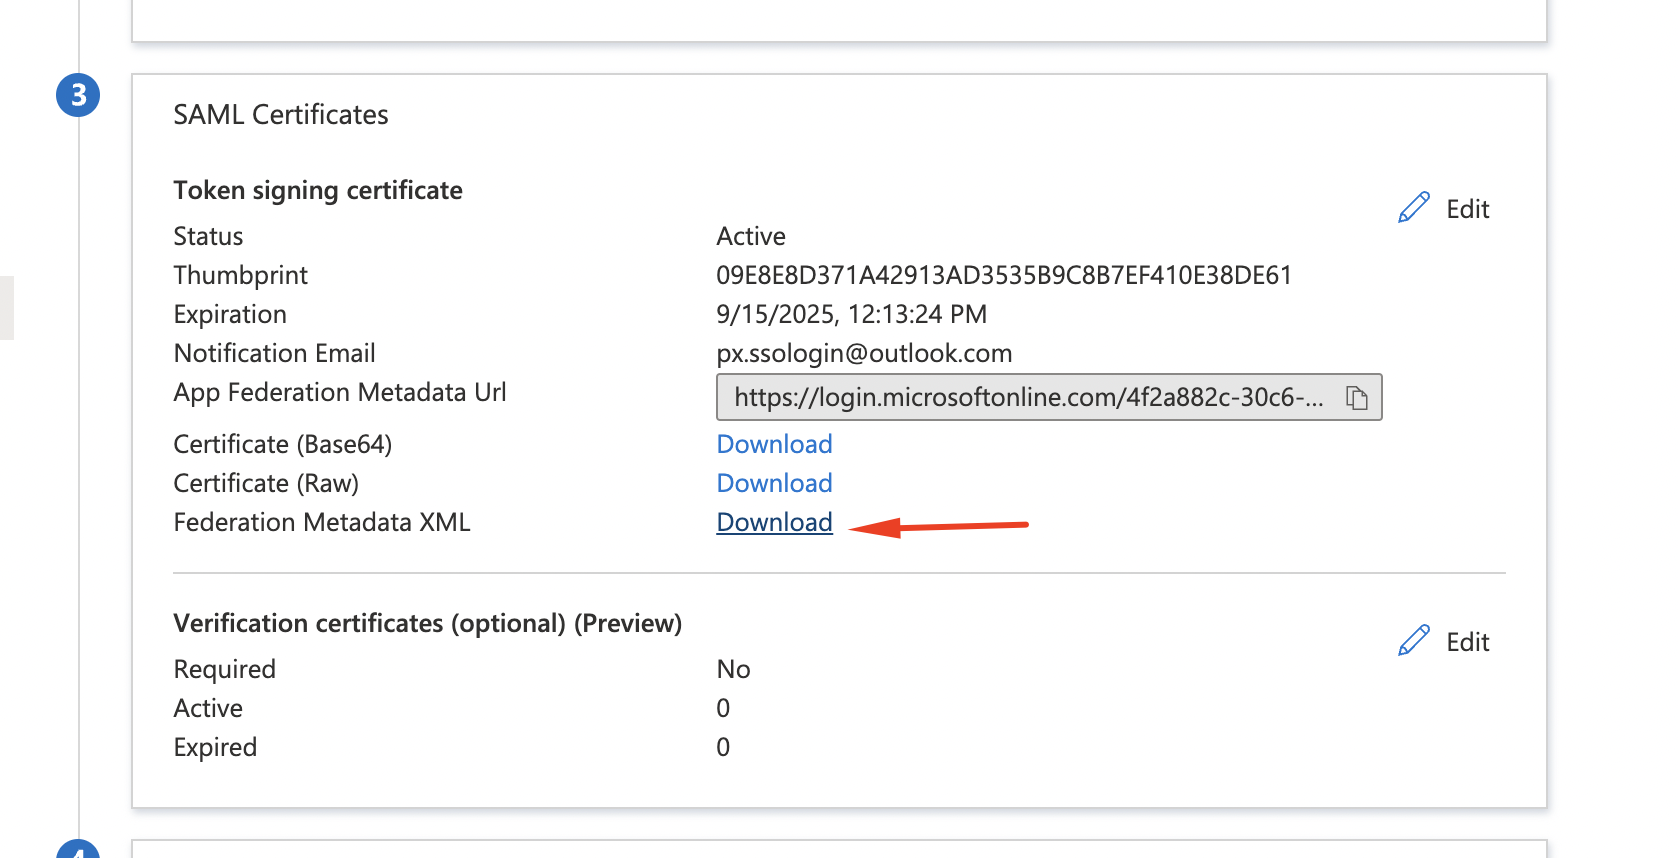The image size is (1678, 858).
Task: Click the expiration date 9/15/2025, 12:13:24 PM
Action: coord(851,314)
